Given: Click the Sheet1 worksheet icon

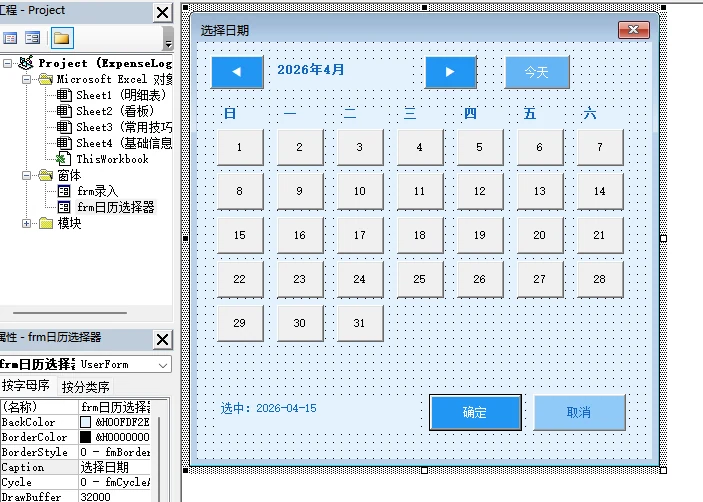Looking at the screenshot, I should click(64, 95).
